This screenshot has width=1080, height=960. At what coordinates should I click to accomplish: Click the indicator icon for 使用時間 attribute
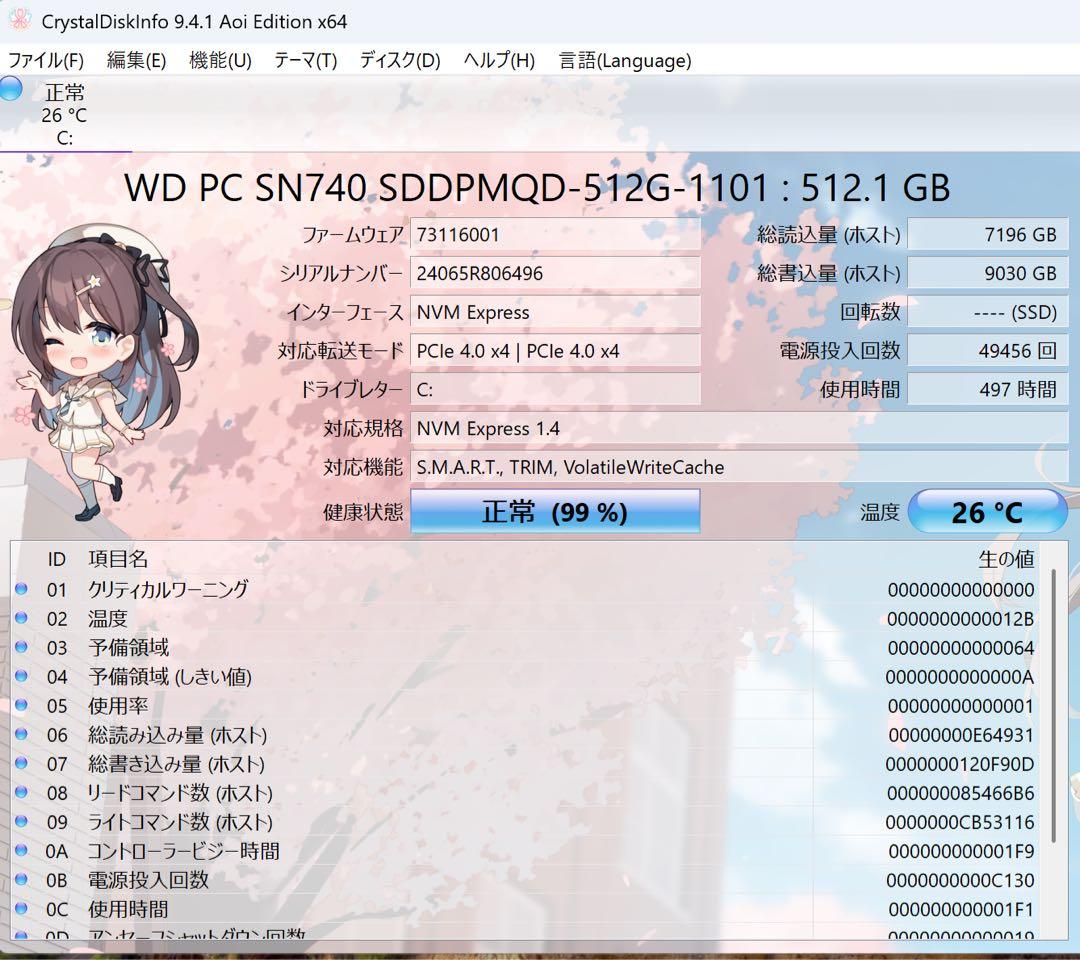pos(21,909)
